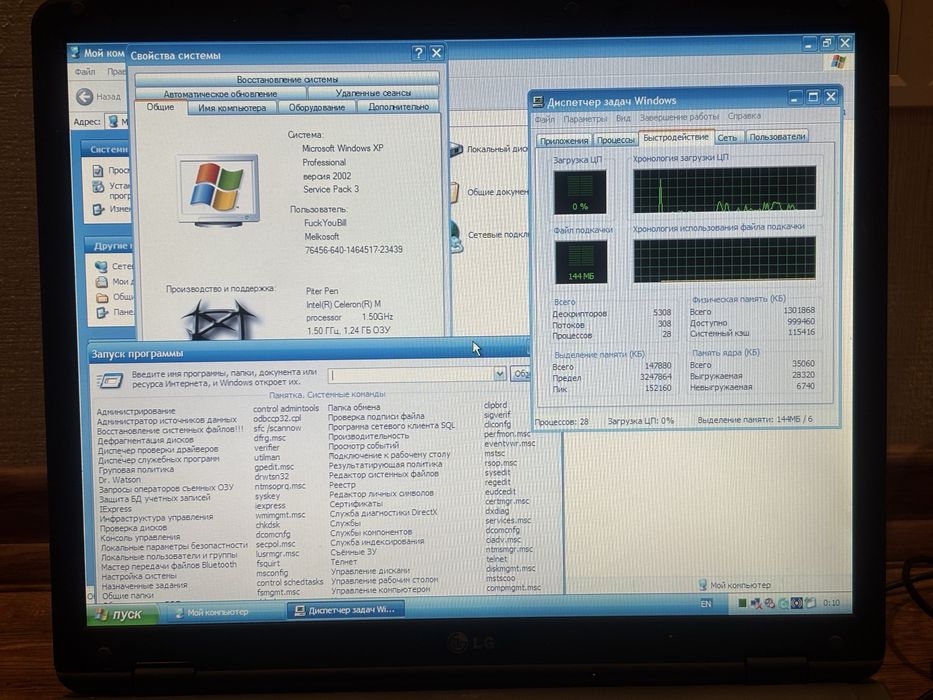Click the gpedit.msc command text

click(274, 467)
